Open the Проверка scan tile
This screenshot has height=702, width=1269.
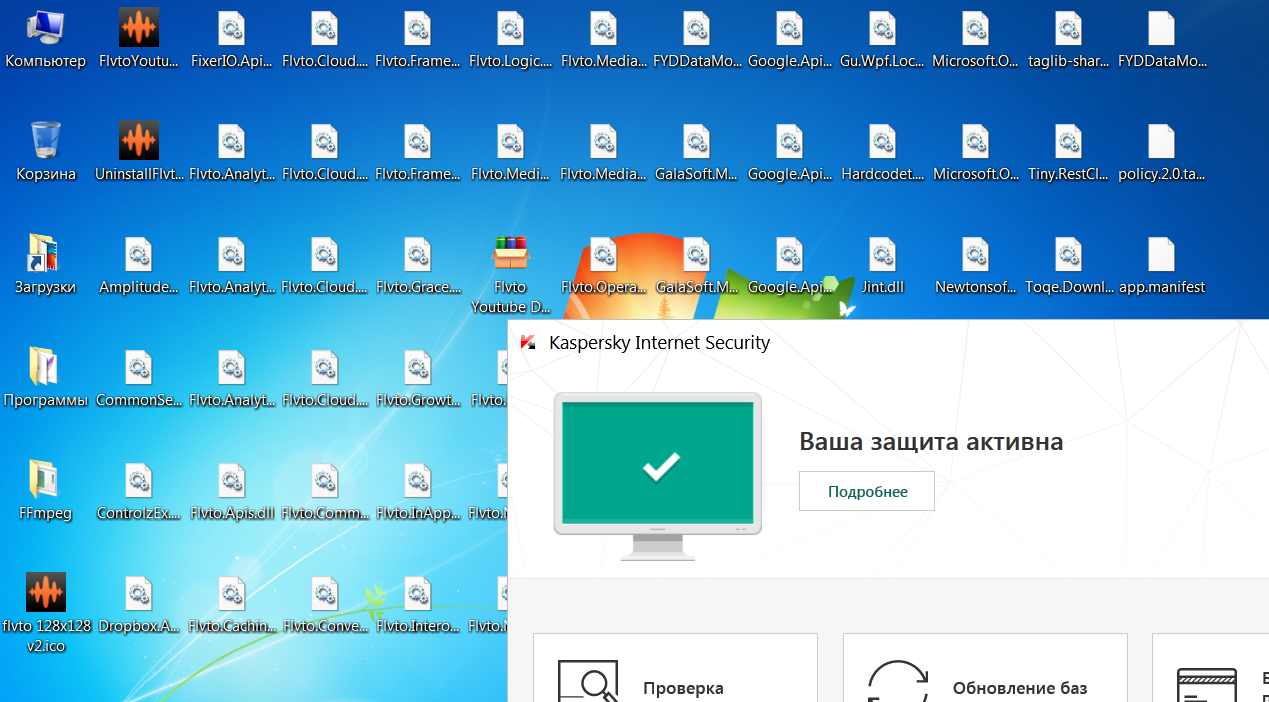(x=675, y=667)
